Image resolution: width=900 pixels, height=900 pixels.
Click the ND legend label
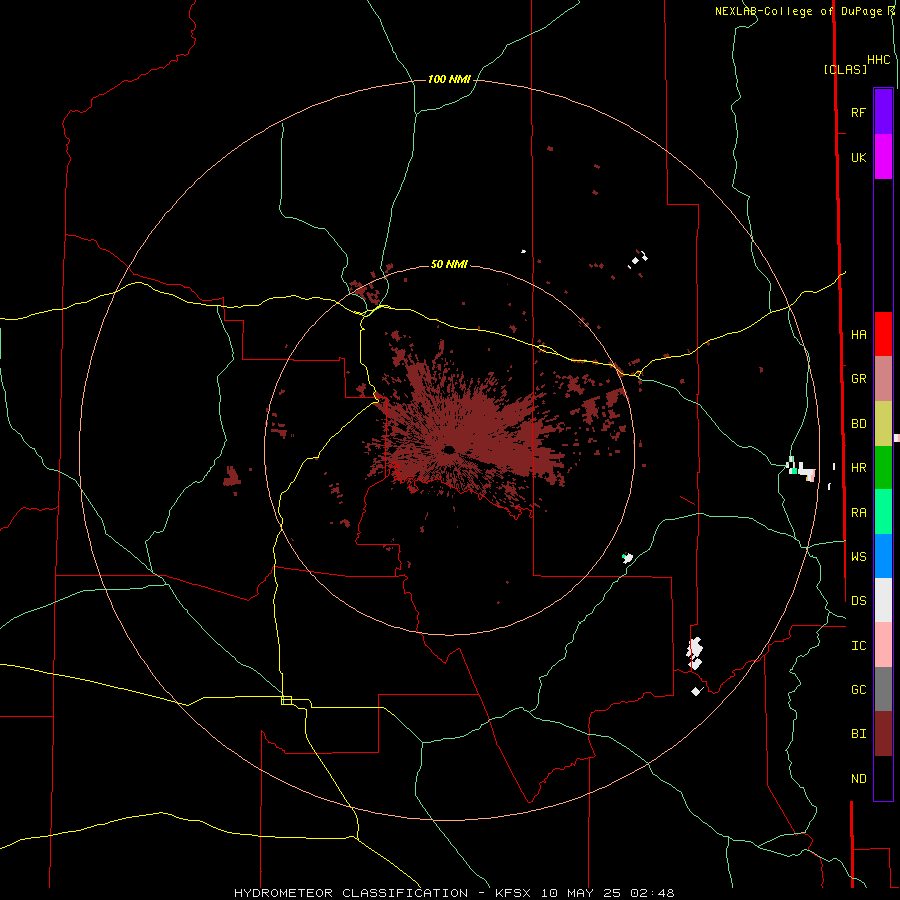[x=858, y=779]
